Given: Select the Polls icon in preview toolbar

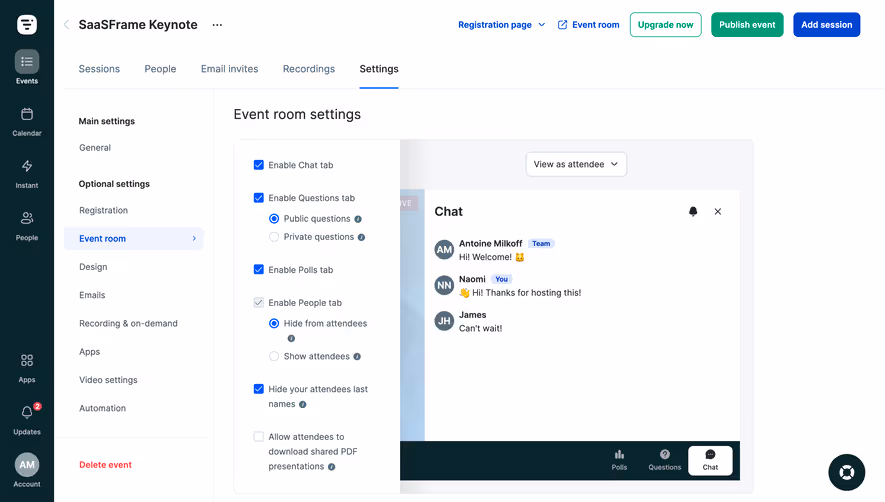Looking at the screenshot, I should point(619,460).
